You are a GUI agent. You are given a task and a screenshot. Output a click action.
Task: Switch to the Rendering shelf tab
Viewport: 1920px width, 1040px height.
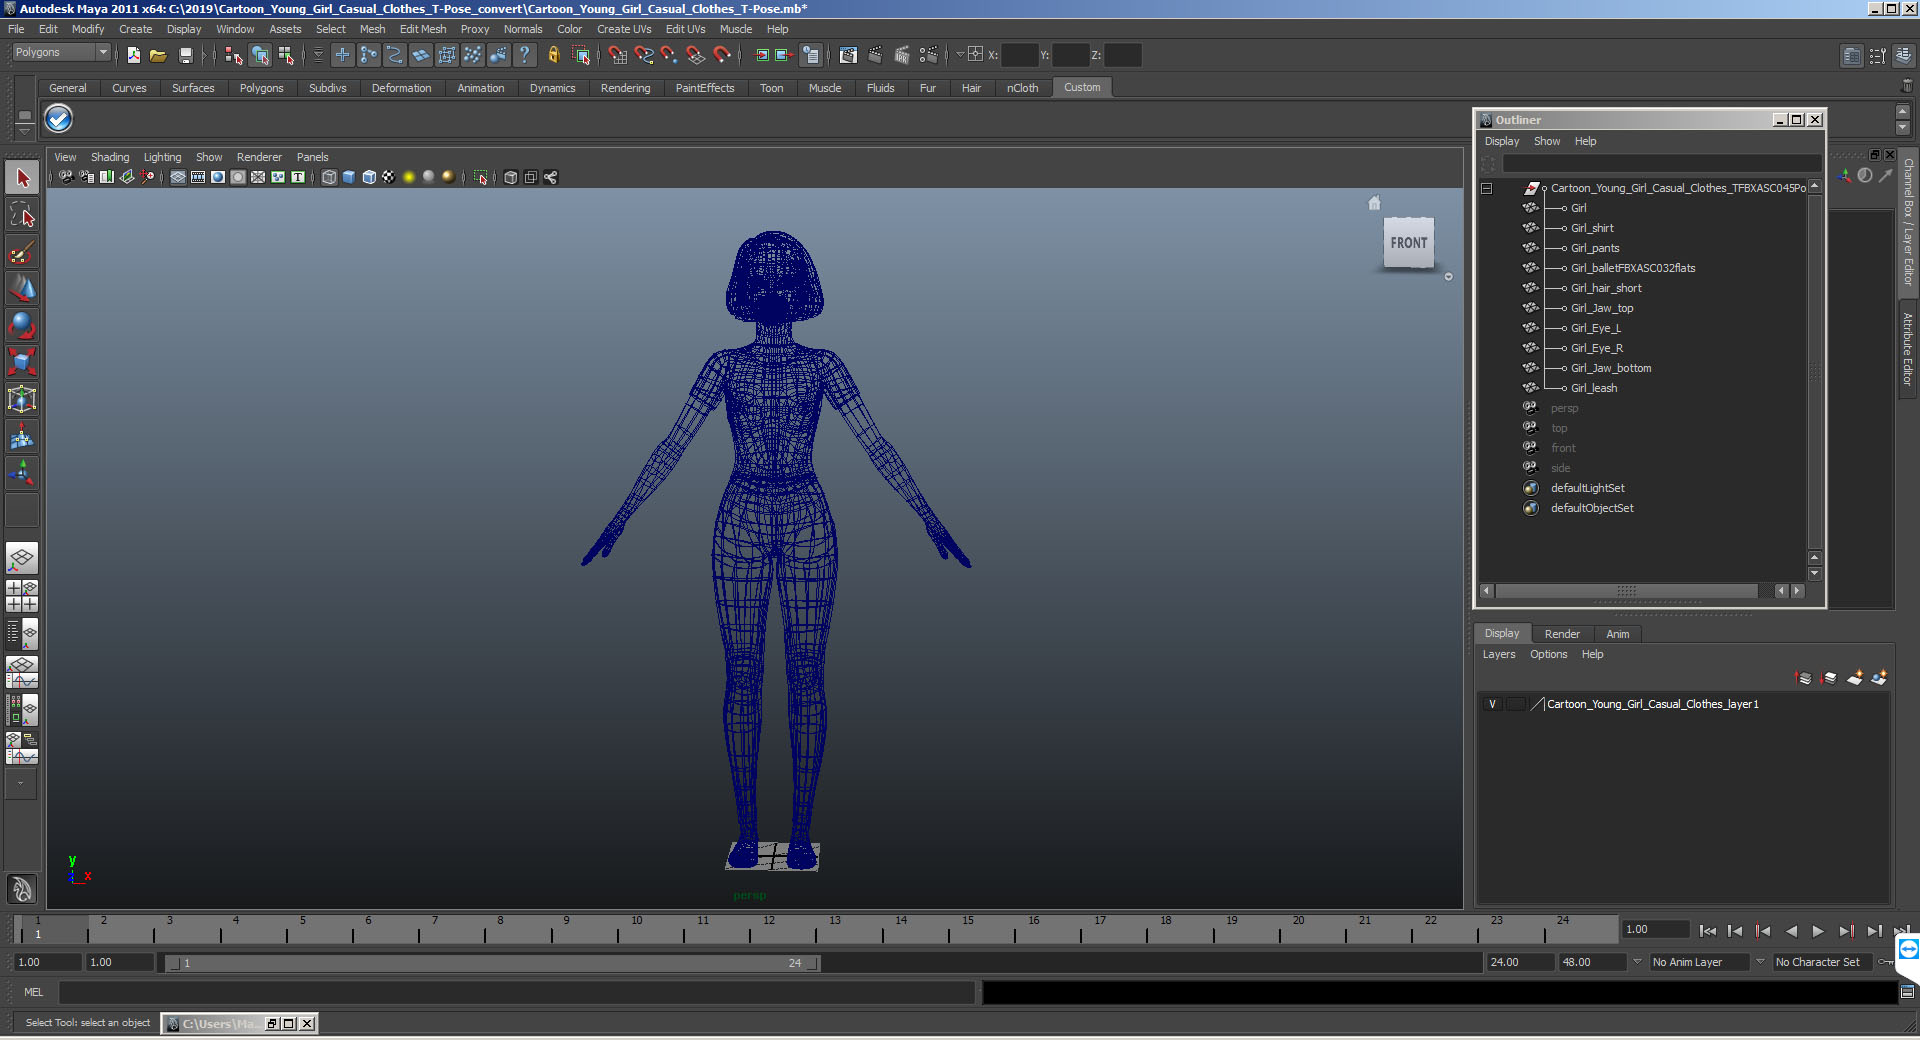point(625,88)
